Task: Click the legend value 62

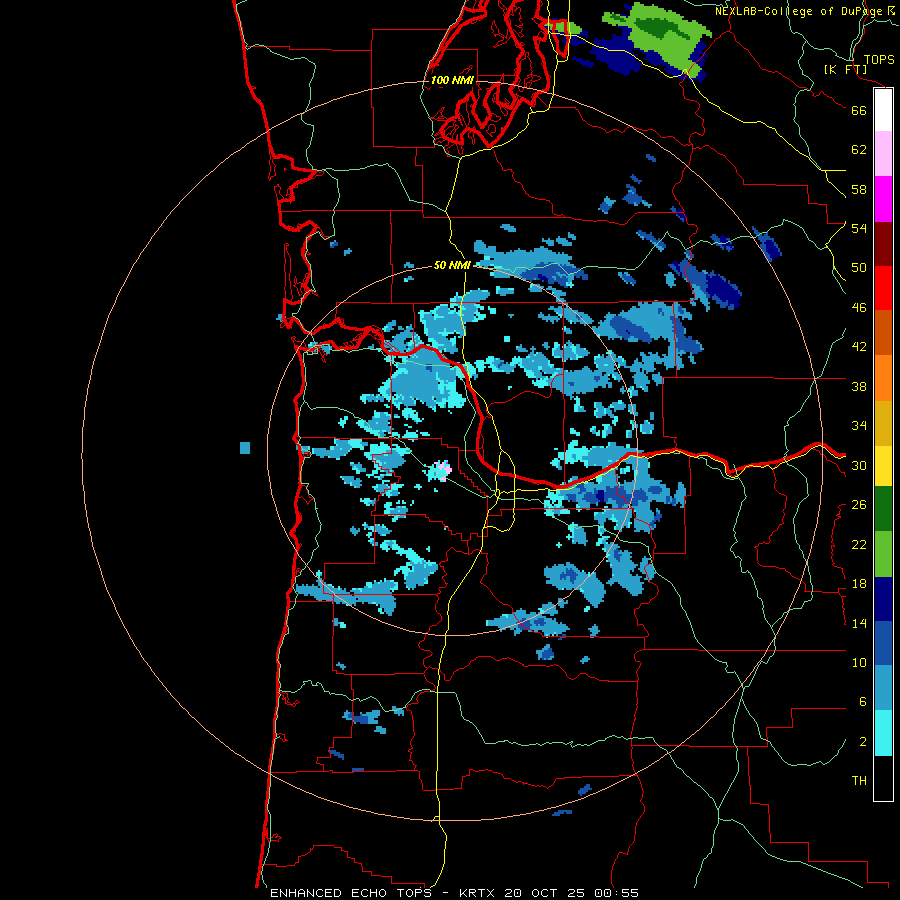Action: coord(859,150)
